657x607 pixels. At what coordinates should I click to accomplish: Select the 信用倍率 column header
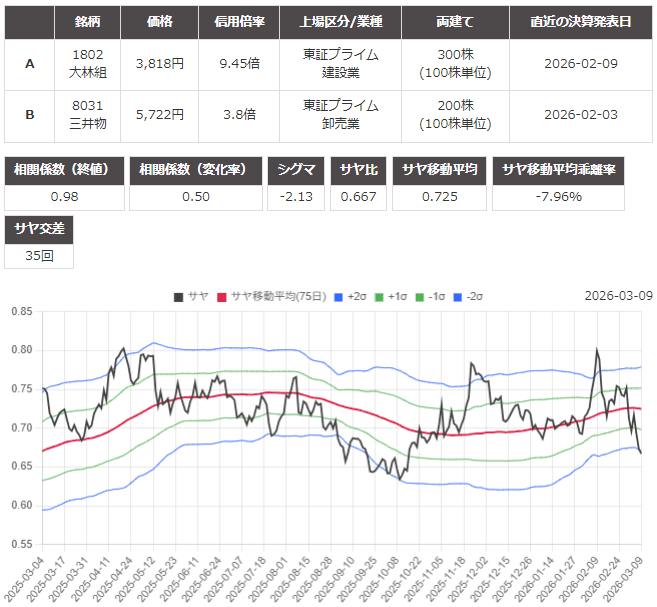pyautogui.click(x=241, y=21)
